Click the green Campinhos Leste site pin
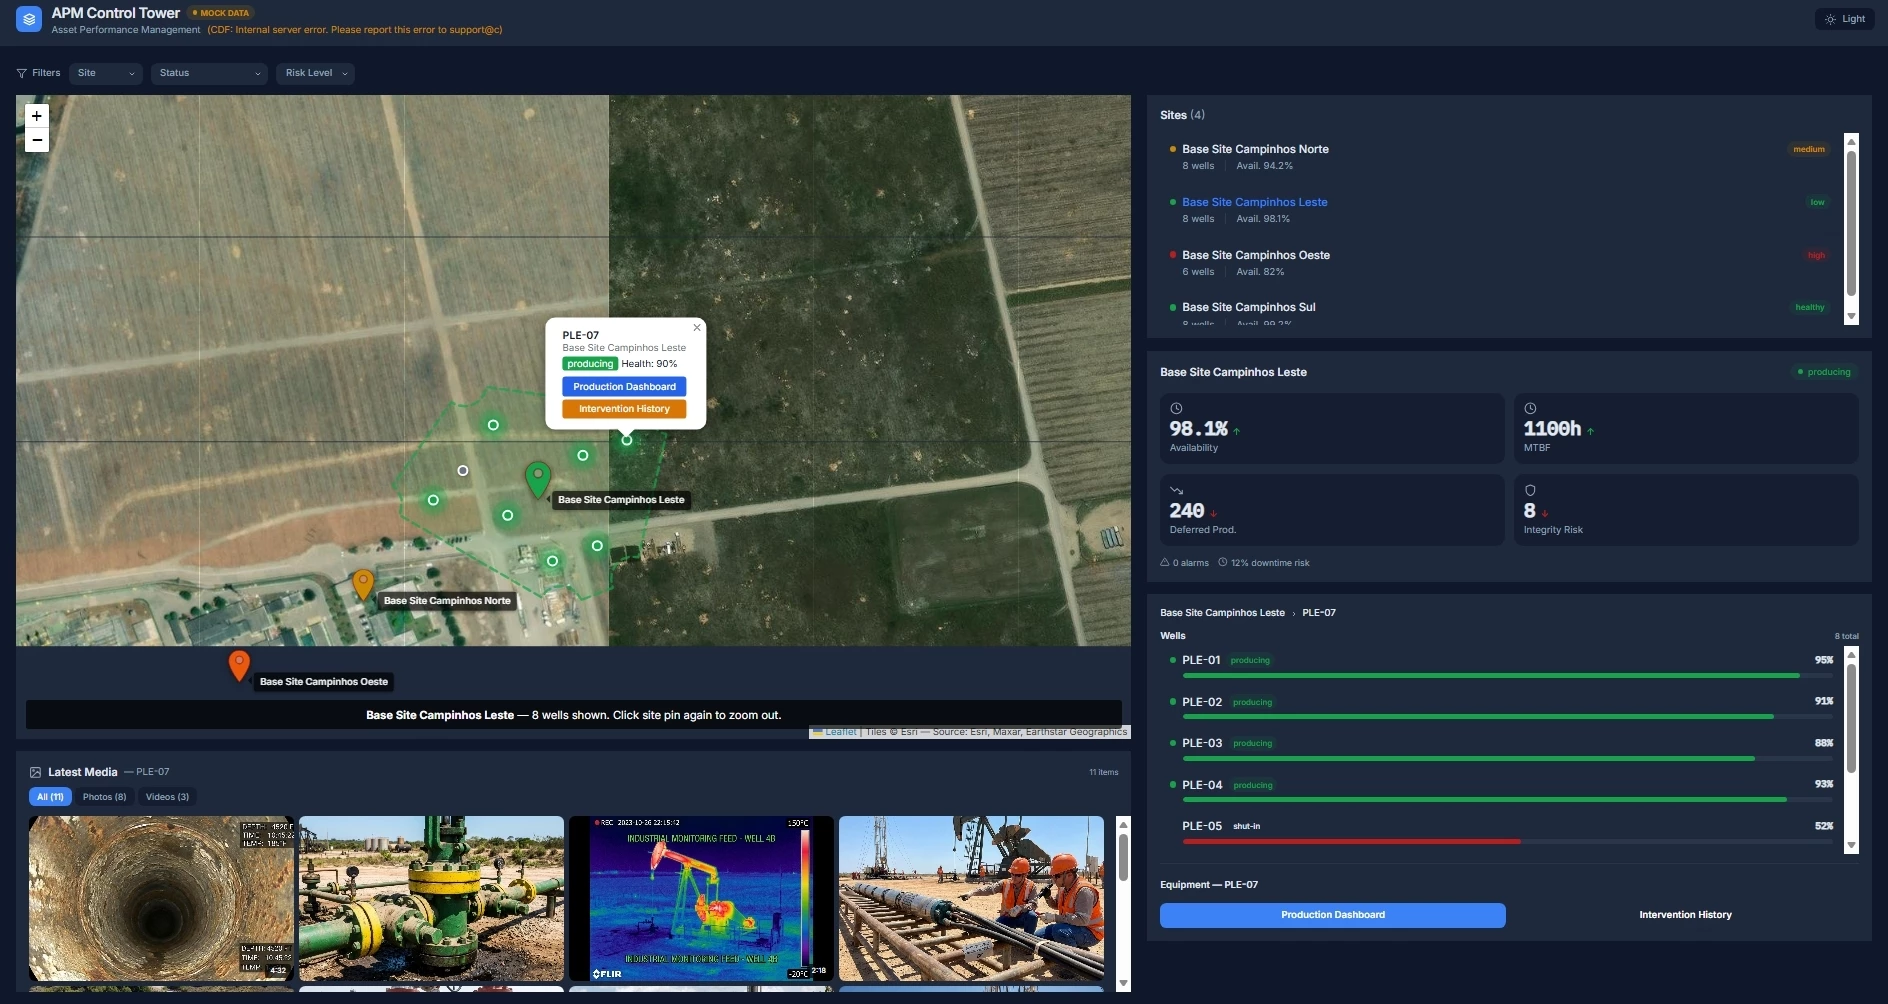 click(538, 479)
